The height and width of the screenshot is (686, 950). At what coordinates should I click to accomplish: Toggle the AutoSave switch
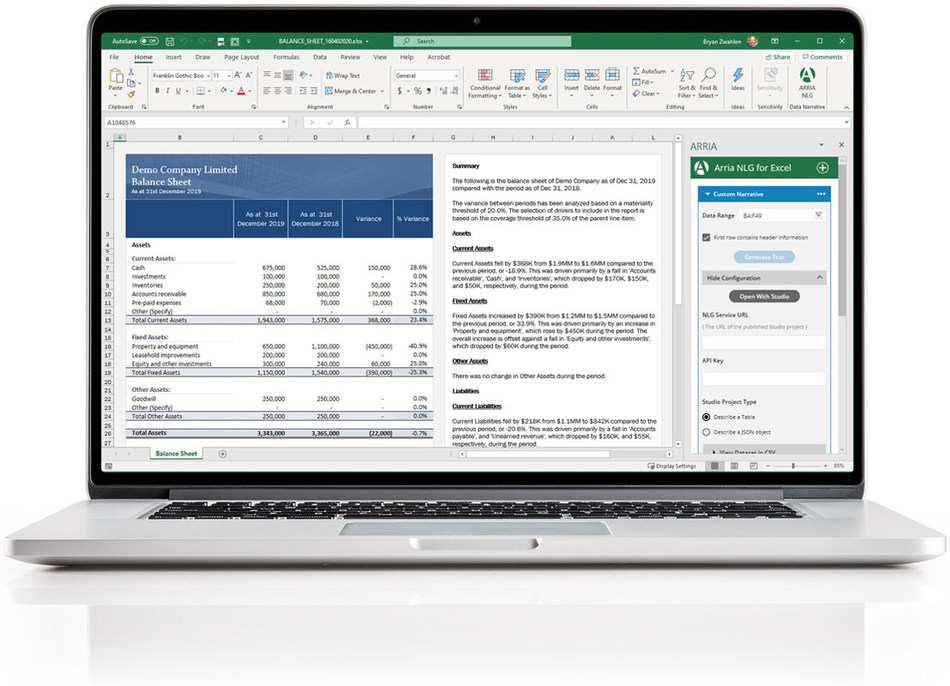[149, 41]
